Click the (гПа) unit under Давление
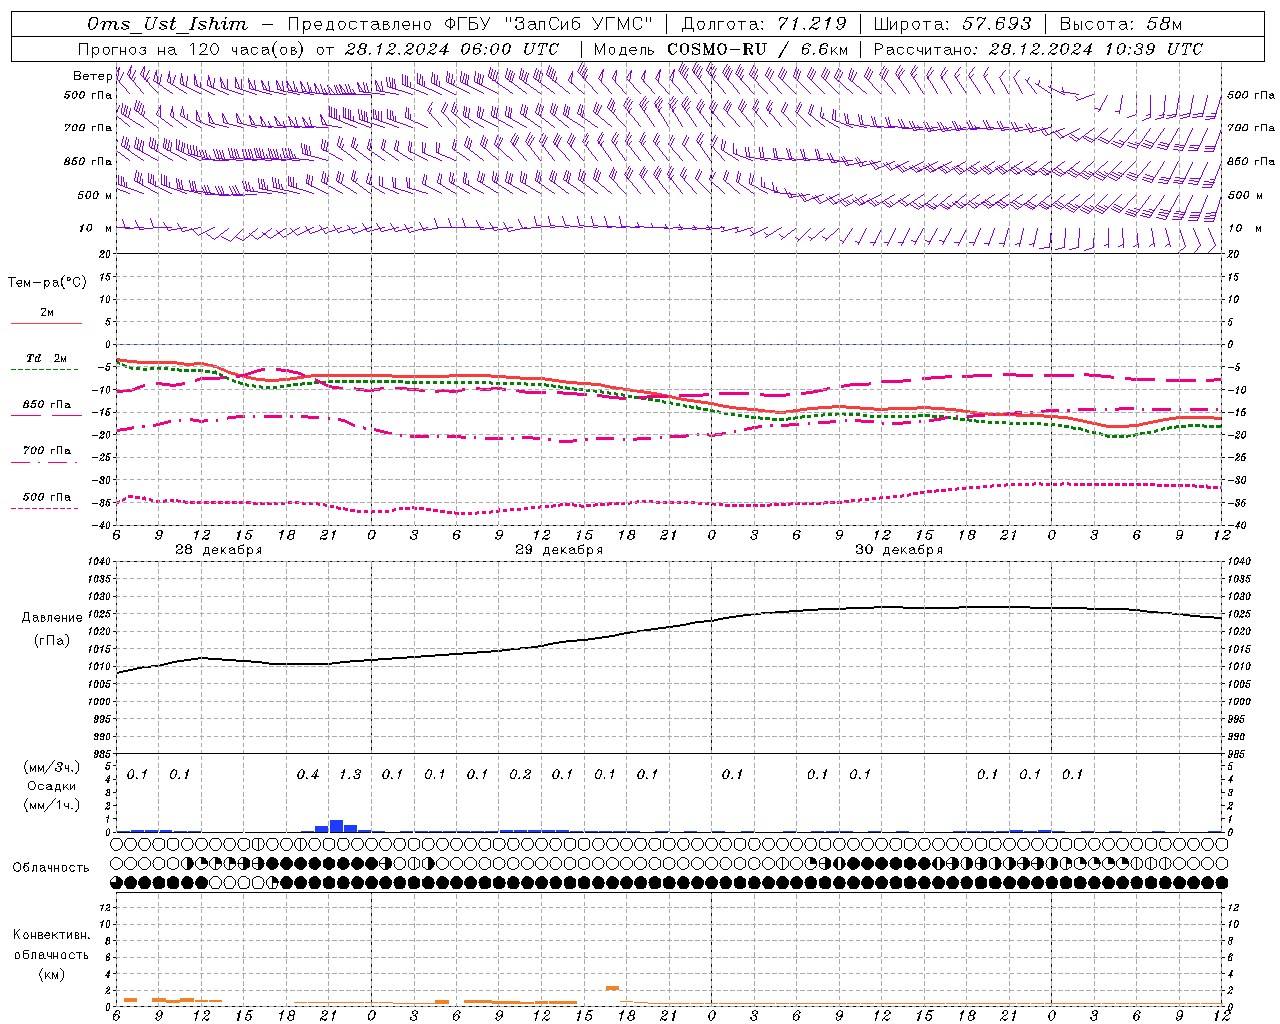 coord(52,640)
